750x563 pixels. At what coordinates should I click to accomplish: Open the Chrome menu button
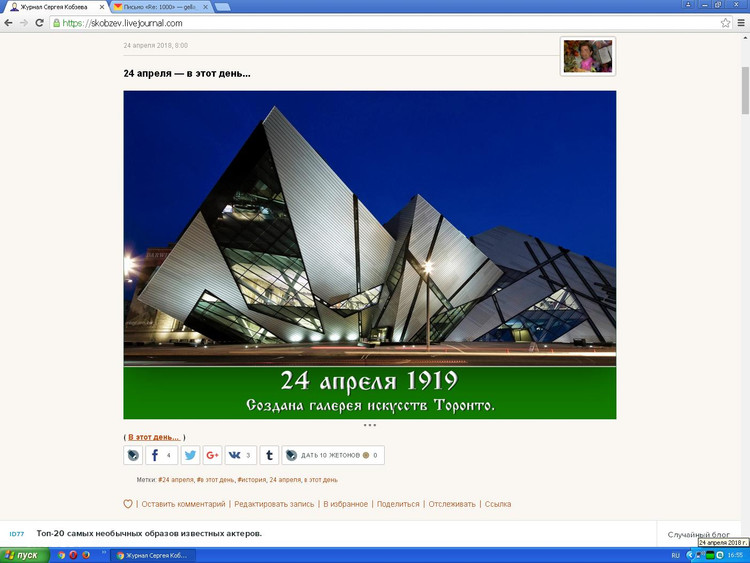pyautogui.click(x=740, y=23)
